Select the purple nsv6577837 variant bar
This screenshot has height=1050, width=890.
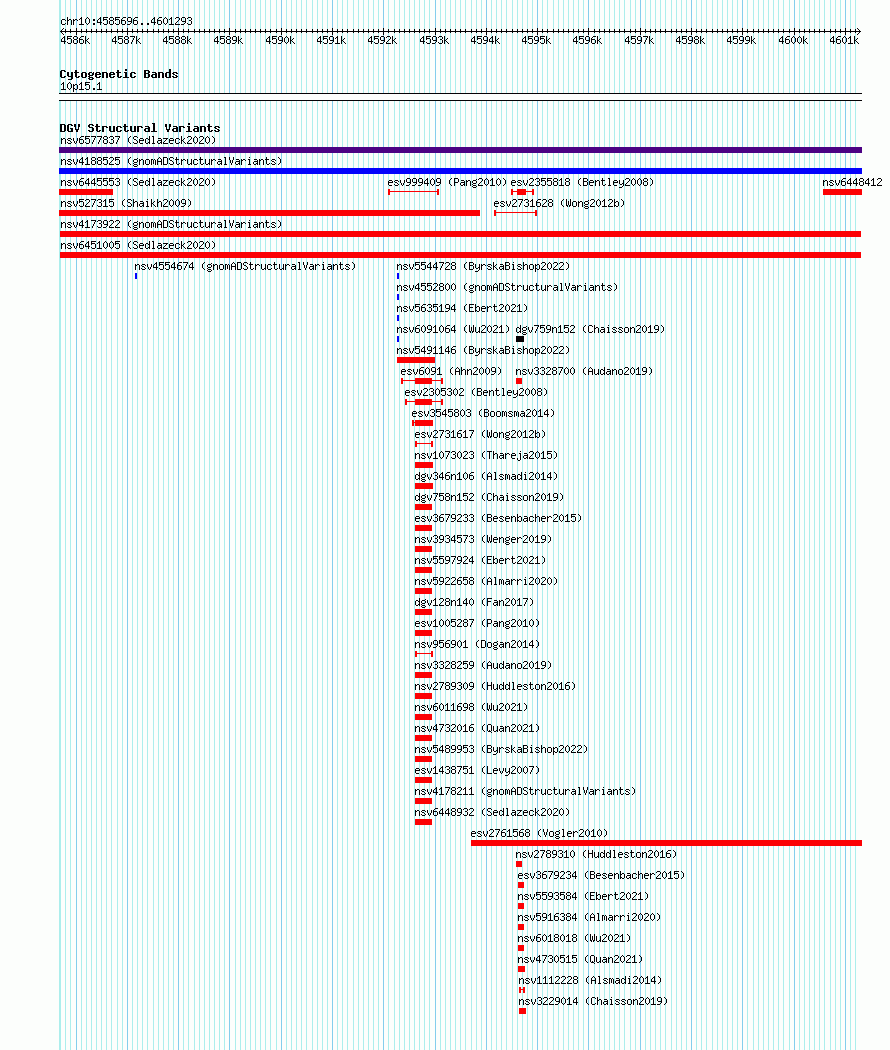click(460, 150)
